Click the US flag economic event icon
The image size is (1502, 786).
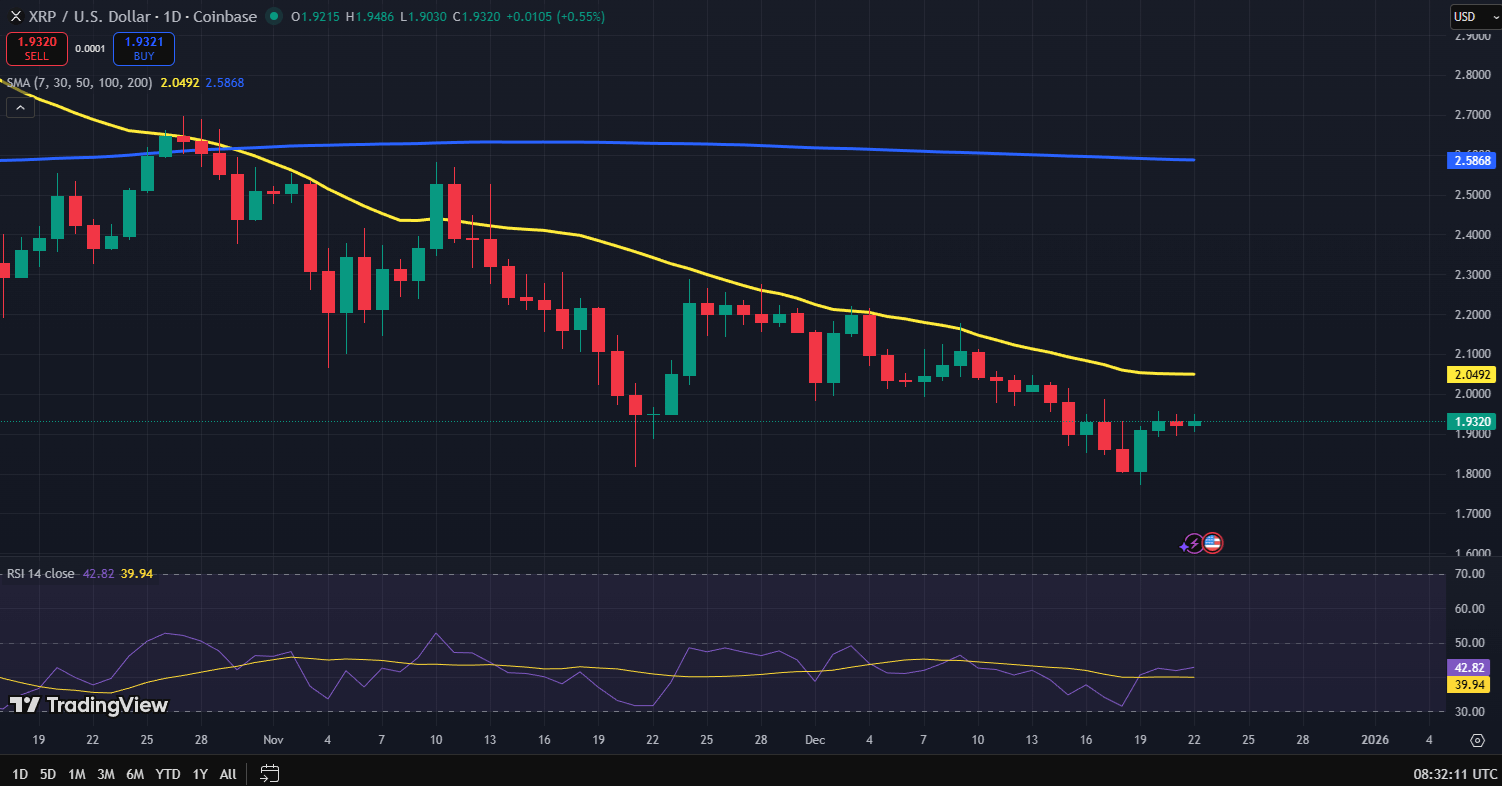(1212, 543)
